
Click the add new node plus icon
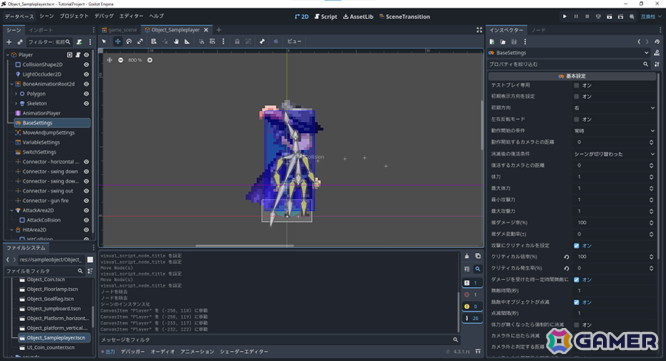9,42
